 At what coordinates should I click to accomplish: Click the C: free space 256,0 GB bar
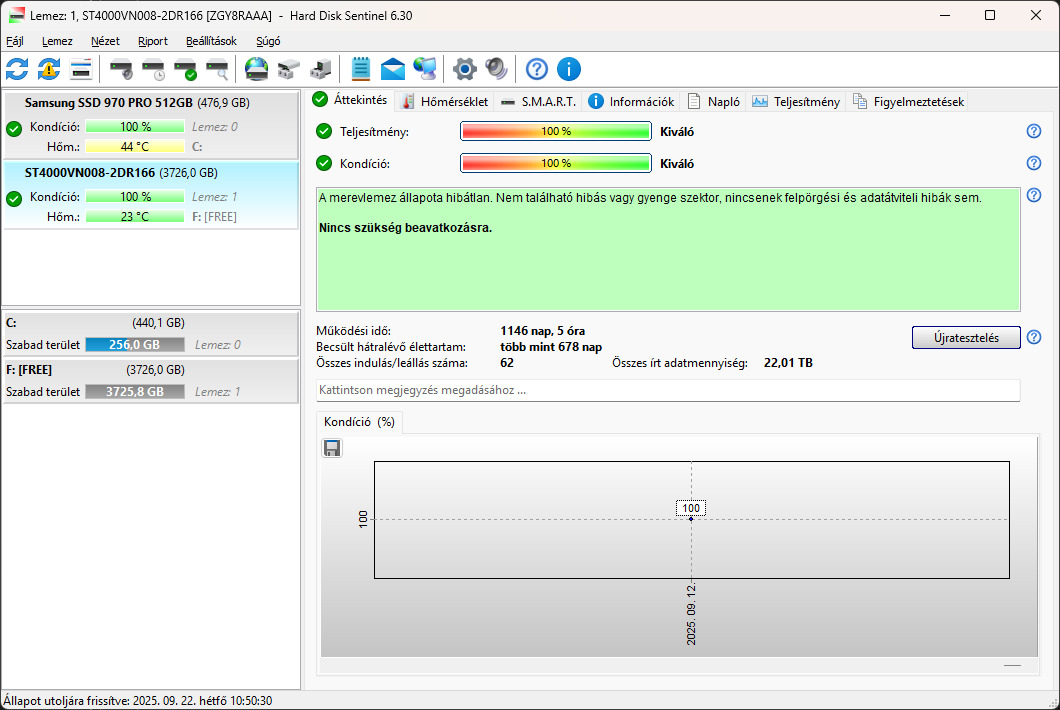[135, 345]
